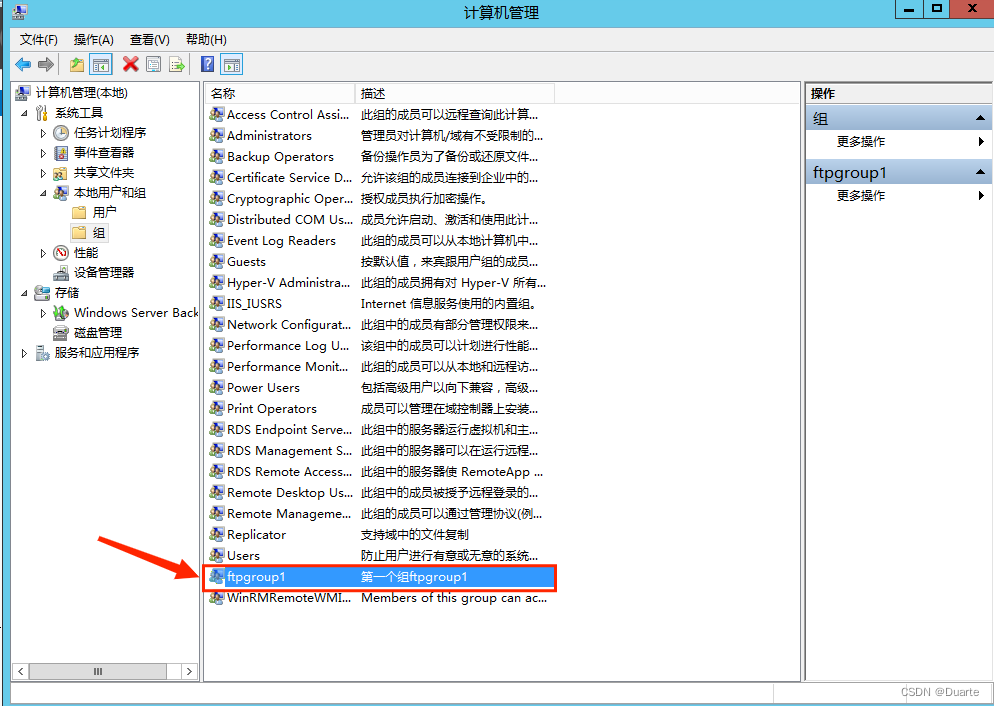The image size is (994, 706).
Task: Click the blue Help question mark icon
Action: pos(207,64)
